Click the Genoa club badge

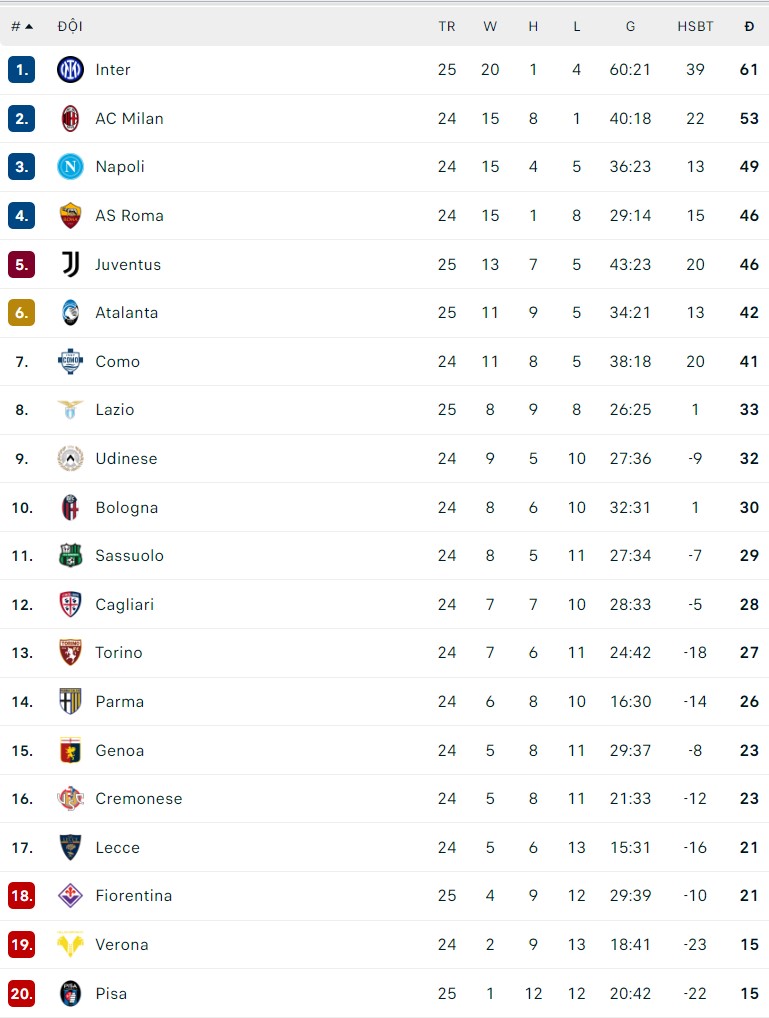(70, 750)
